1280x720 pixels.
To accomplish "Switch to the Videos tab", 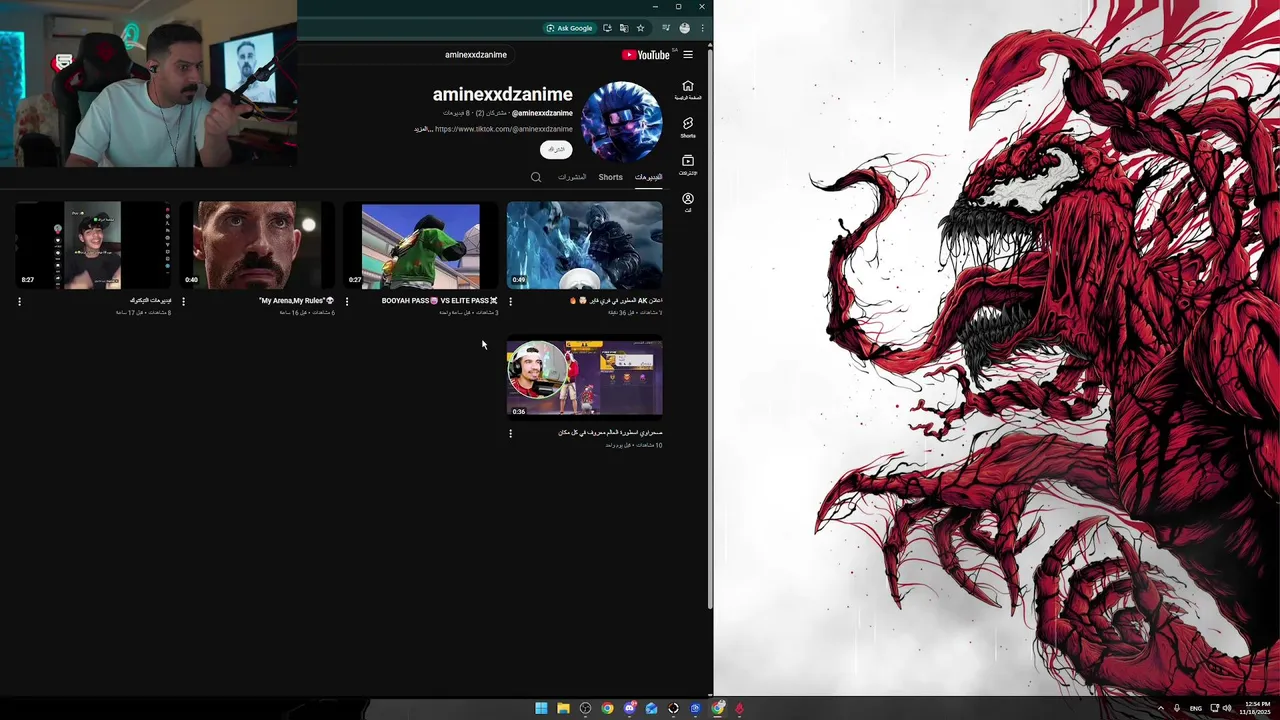I will click(648, 177).
